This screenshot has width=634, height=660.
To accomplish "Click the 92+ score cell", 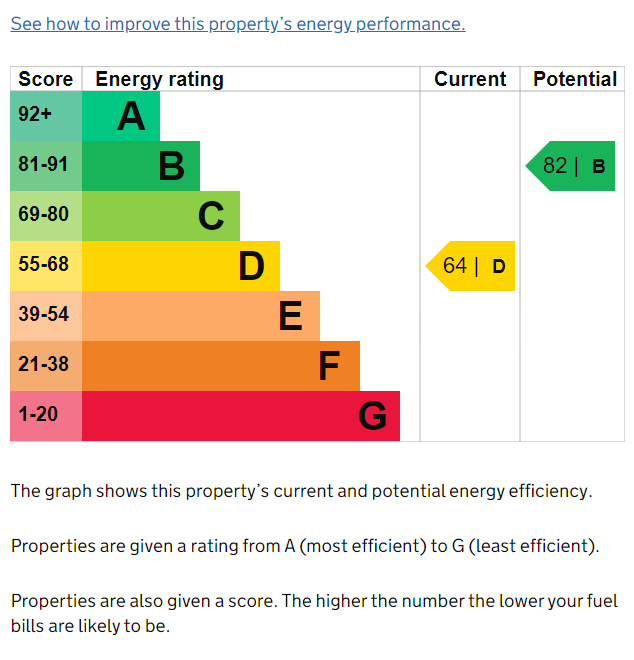I will pyautogui.click(x=46, y=116).
